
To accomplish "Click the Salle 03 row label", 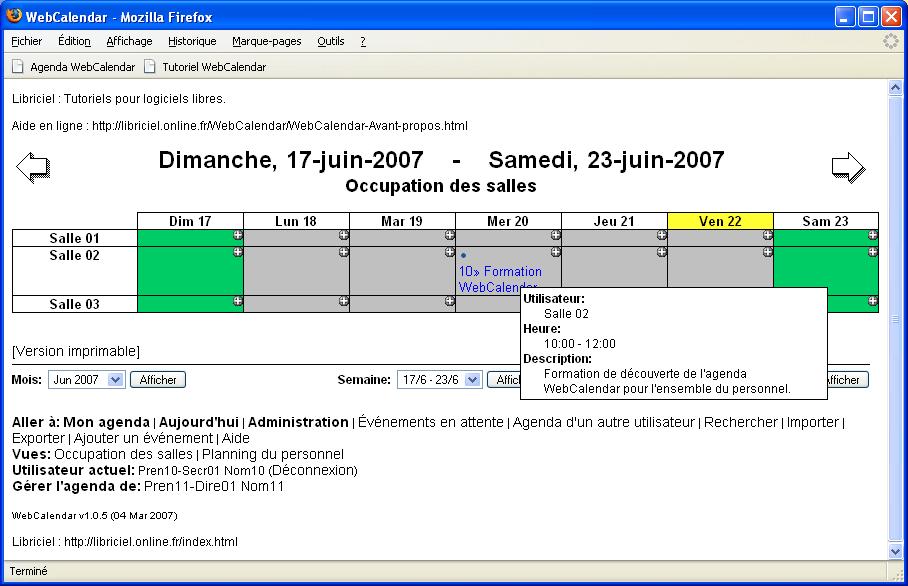I will click(74, 304).
